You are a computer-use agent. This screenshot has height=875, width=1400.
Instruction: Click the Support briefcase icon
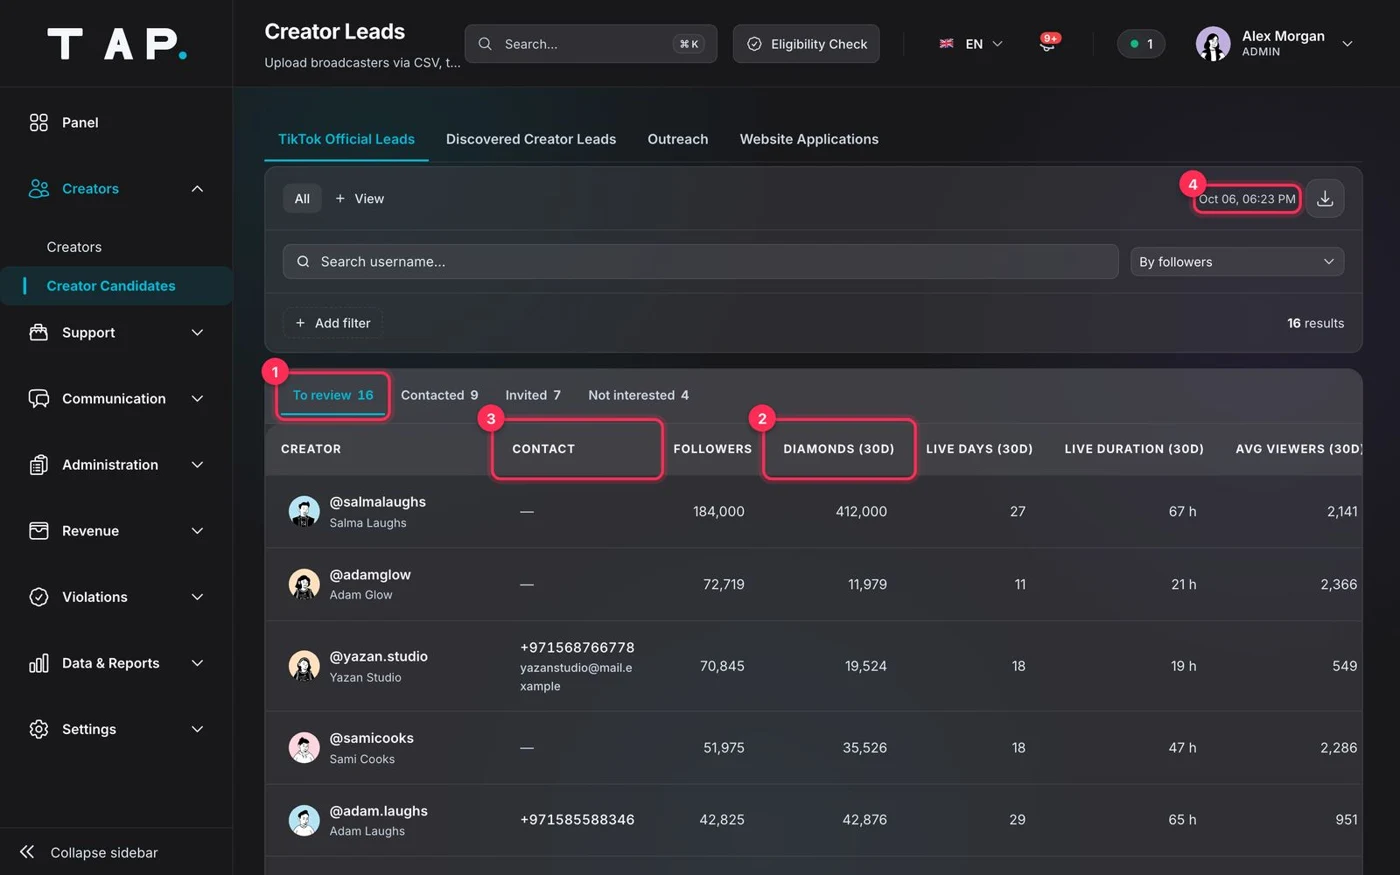click(39, 332)
